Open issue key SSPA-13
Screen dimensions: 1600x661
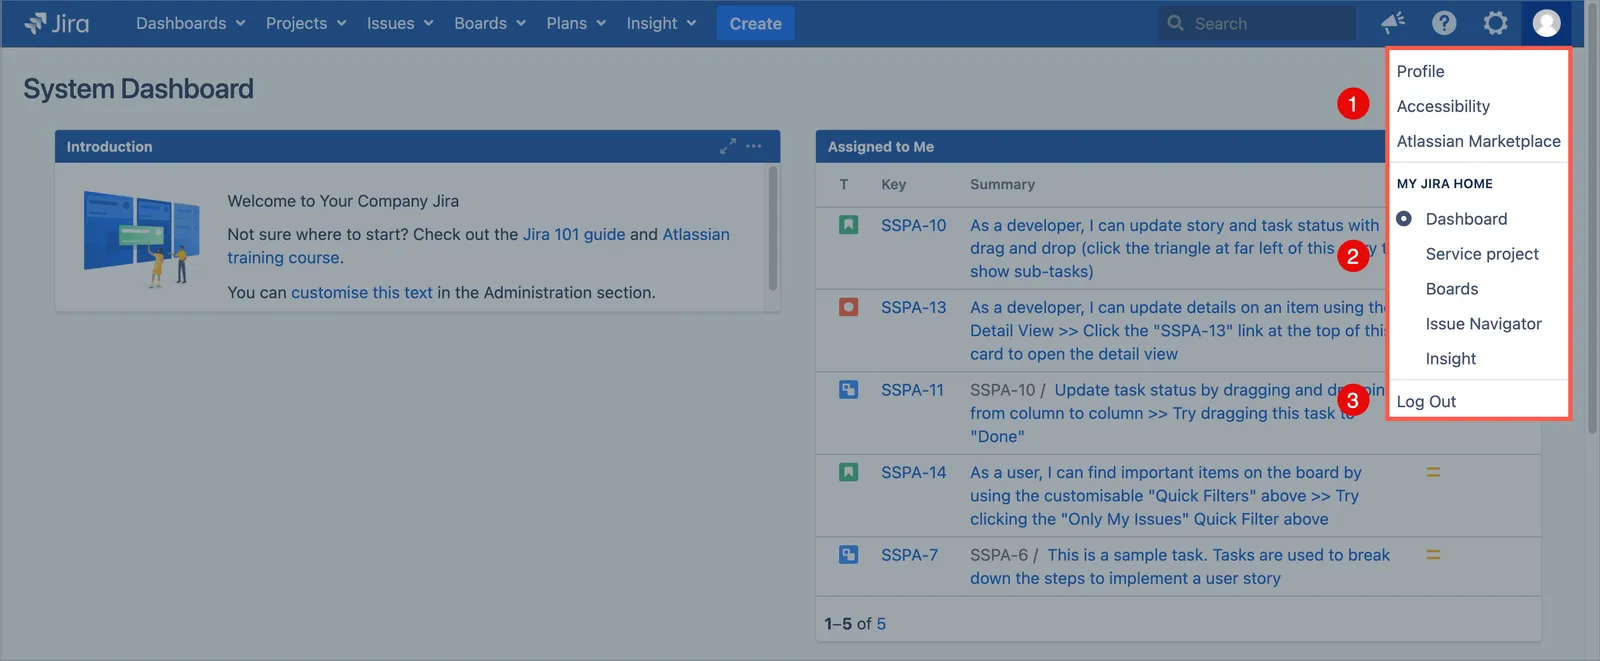pos(913,307)
